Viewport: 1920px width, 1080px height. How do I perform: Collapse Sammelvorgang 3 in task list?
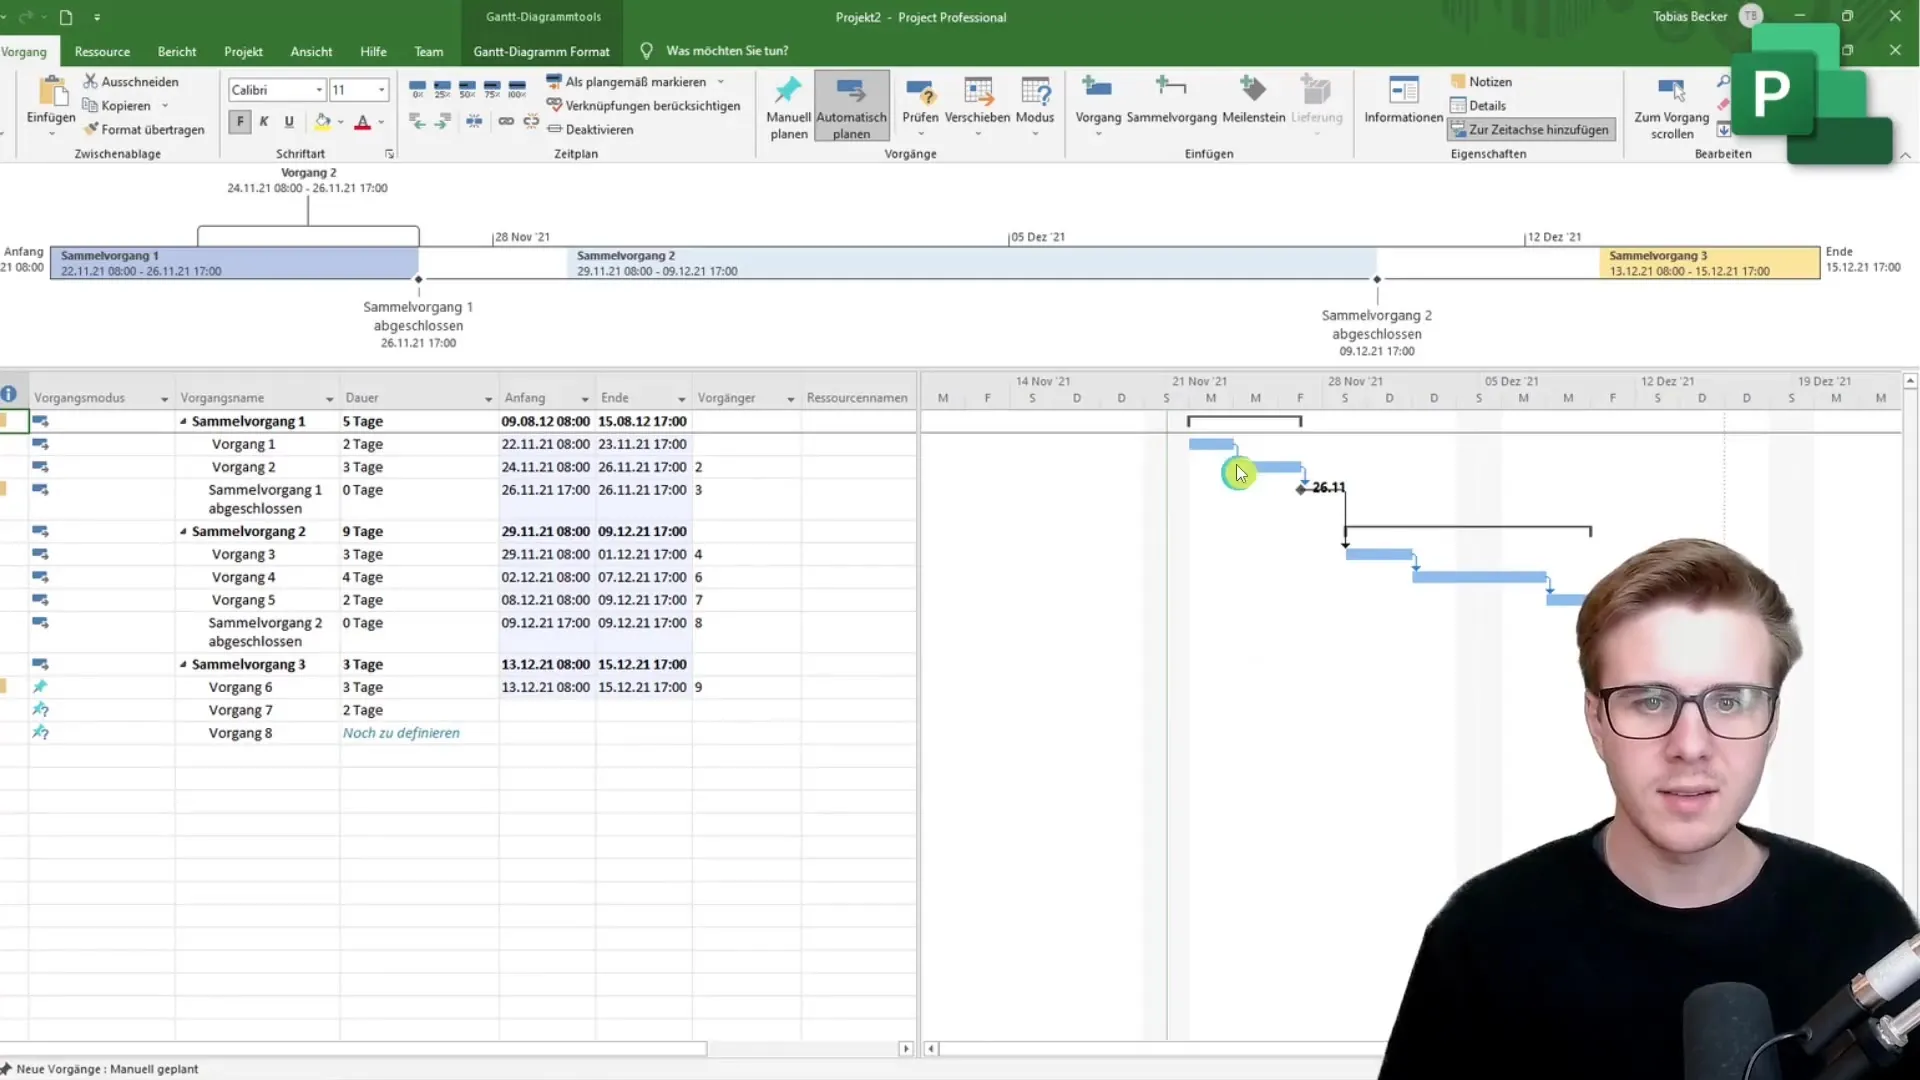coord(183,664)
